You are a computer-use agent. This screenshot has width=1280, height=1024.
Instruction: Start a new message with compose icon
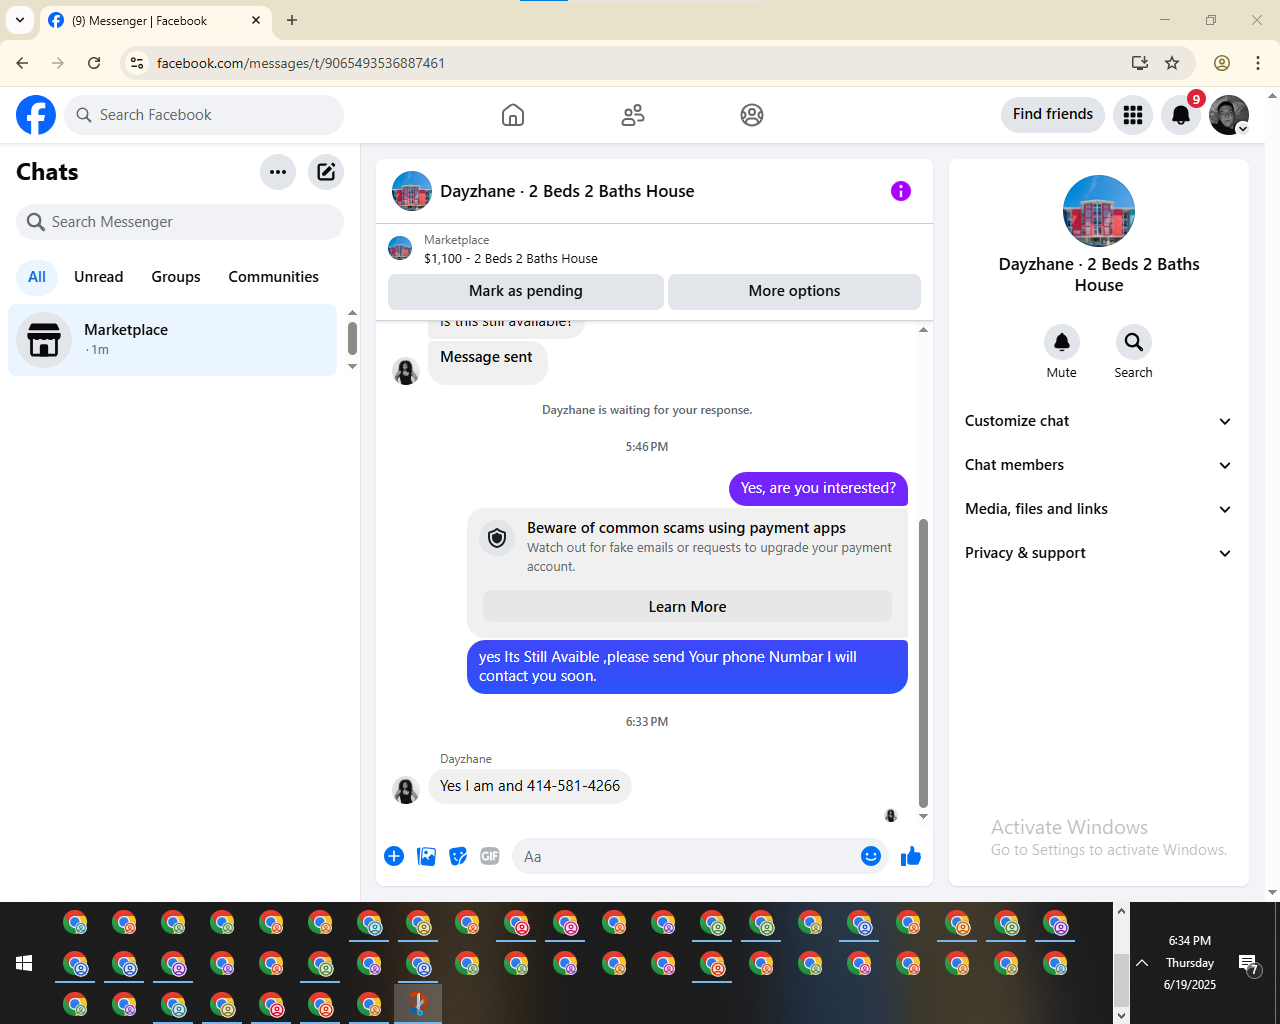coord(326,172)
